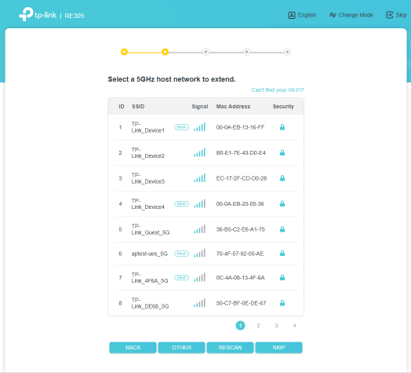The height and width of the screenshot is (373, 411).
Task: Click the MAC address in TP-Link_Guest_5G row
Action: 241,229
